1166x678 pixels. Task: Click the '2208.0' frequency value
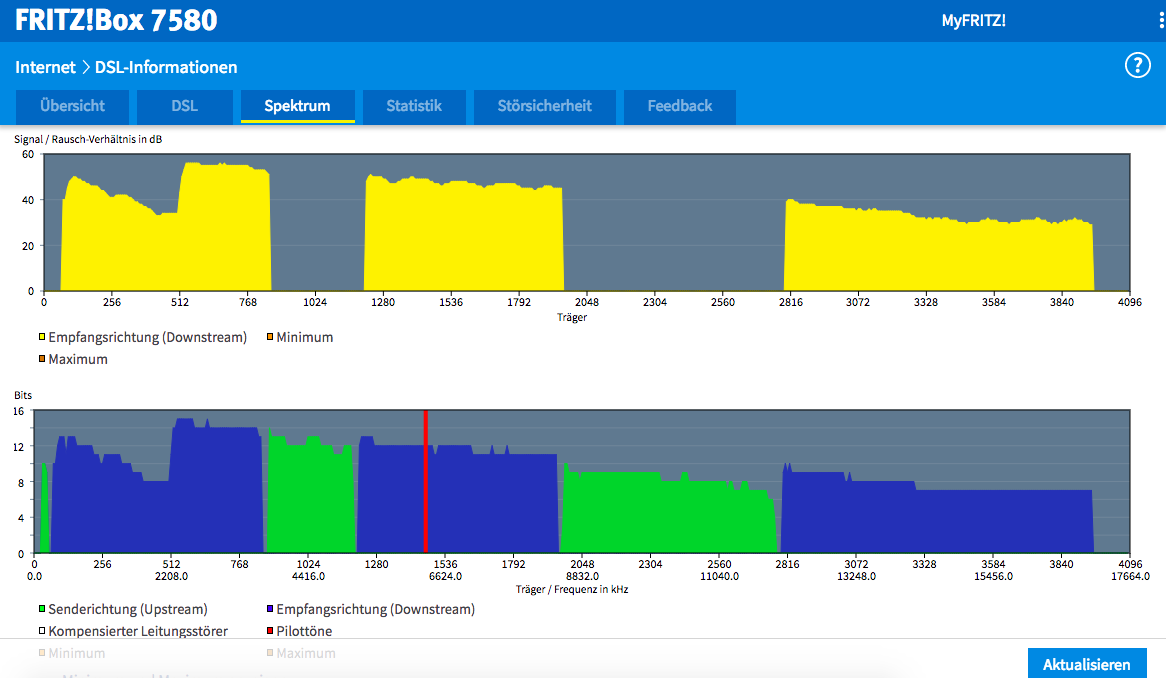tap(172, 576)
